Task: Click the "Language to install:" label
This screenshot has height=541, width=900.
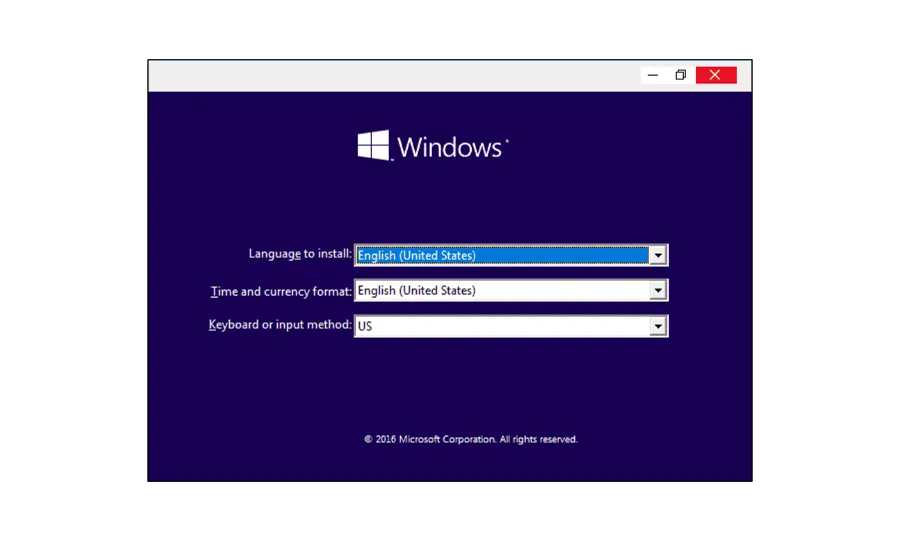Action: point(300,254)
